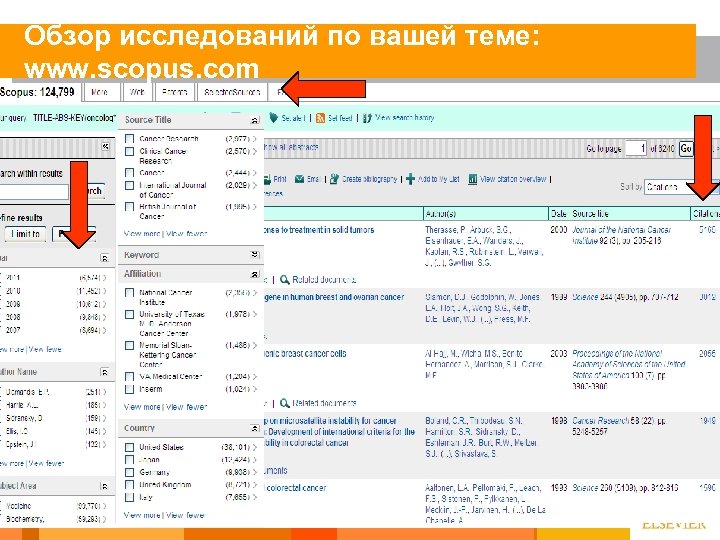Expand the Keyword section
The height and width of the screenshot is (540, 720).
tap(255, 255)
